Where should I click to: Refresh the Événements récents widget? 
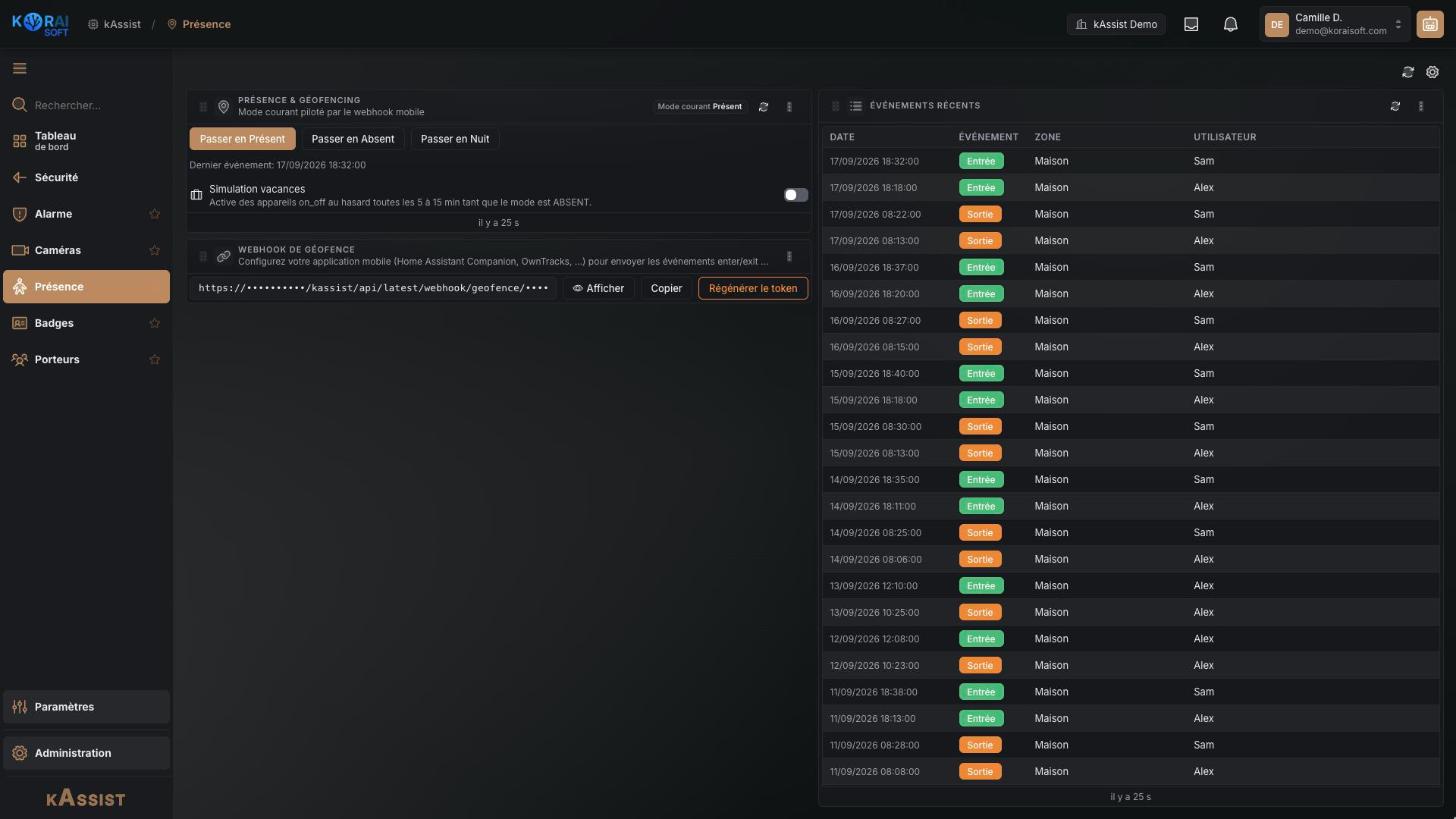pyautogui.click(x=1395, y=106)
